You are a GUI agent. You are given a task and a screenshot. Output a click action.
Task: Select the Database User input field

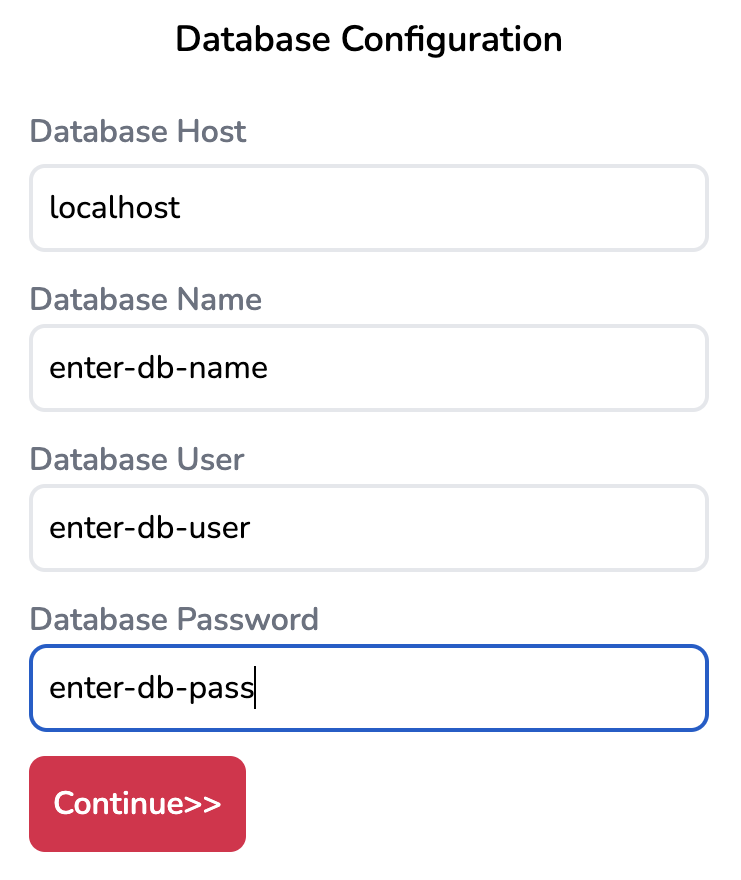coord(368,528)
